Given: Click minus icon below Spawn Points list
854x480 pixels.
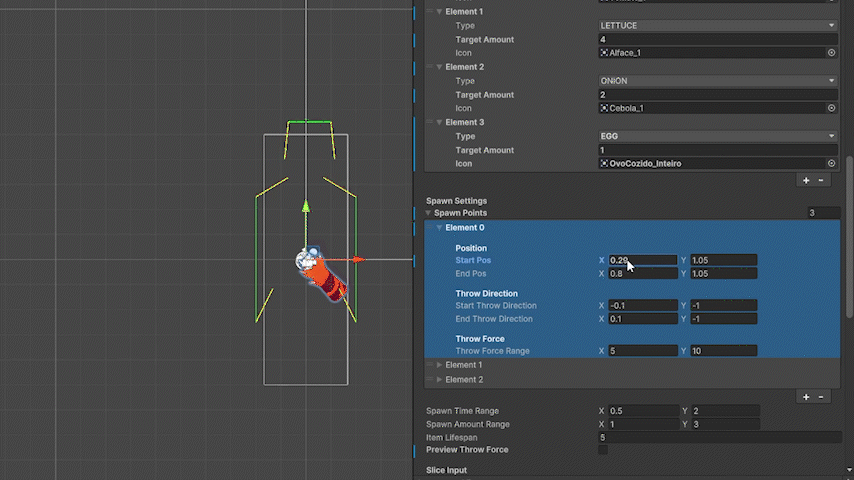Looking at the screenshot, I should 821,397.
